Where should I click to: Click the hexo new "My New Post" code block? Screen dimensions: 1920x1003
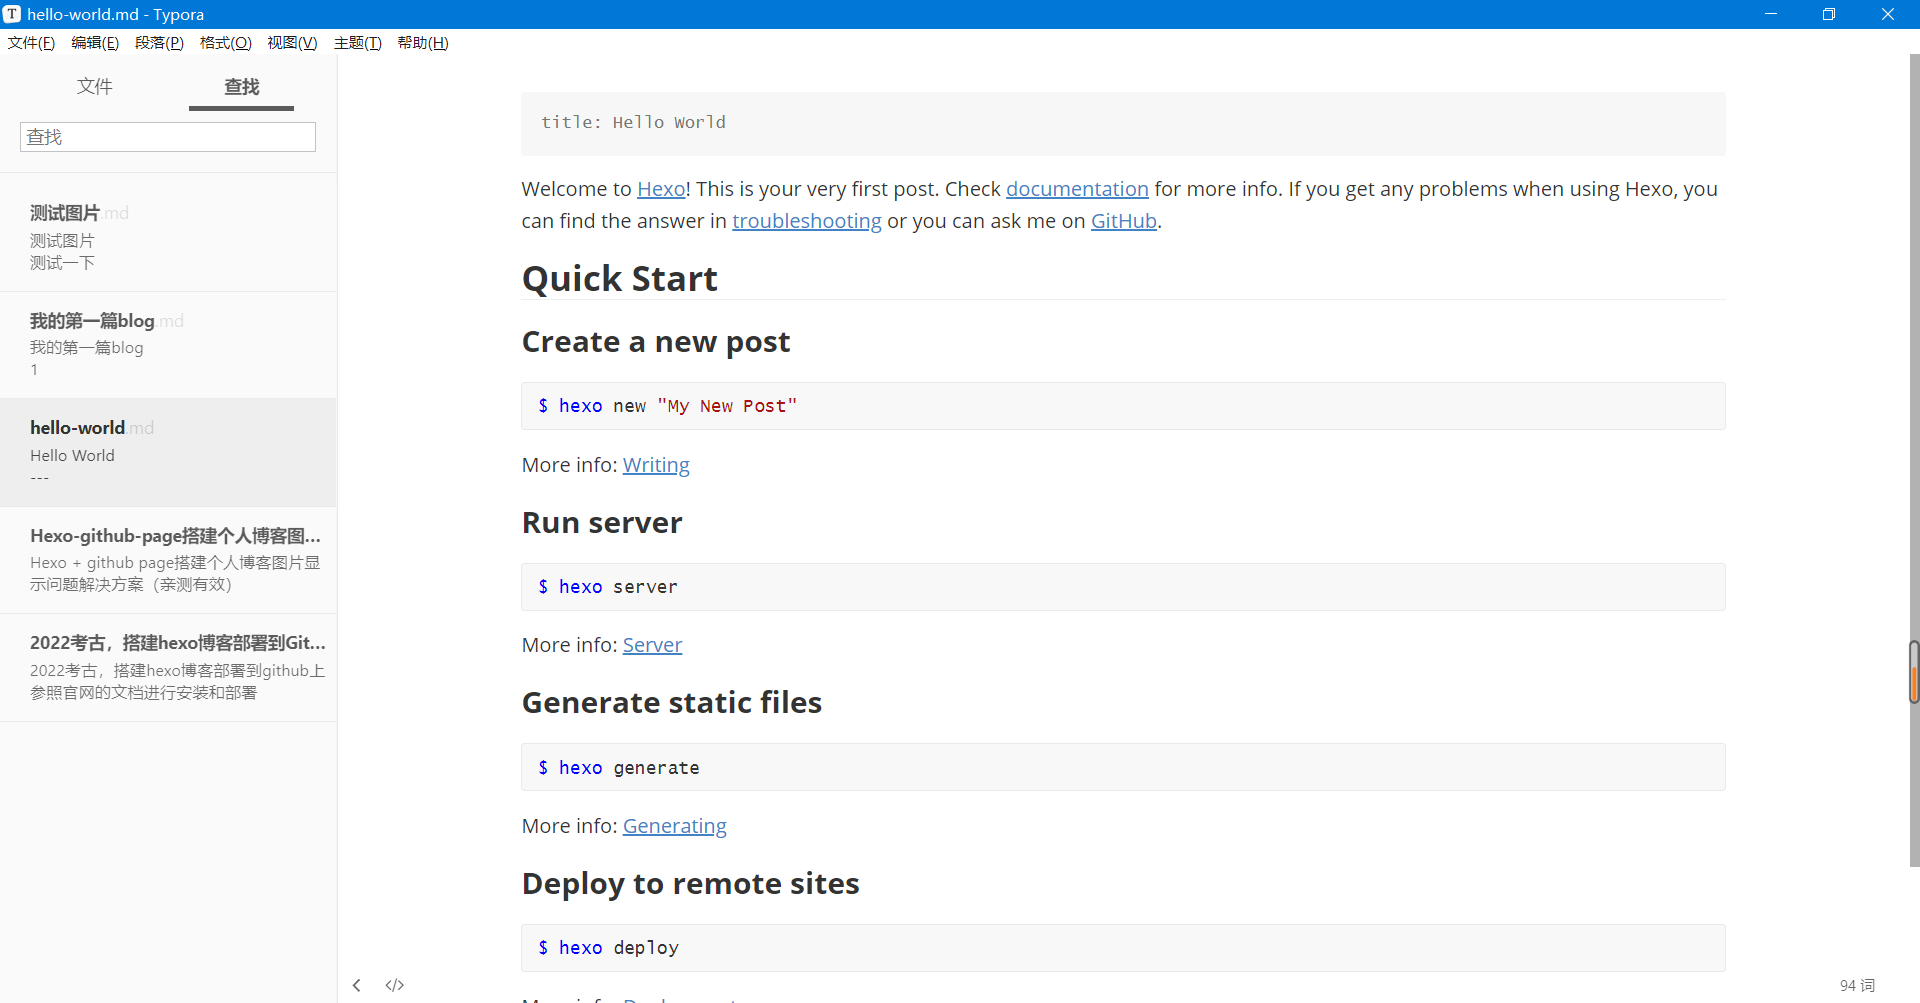[1123, 406]
